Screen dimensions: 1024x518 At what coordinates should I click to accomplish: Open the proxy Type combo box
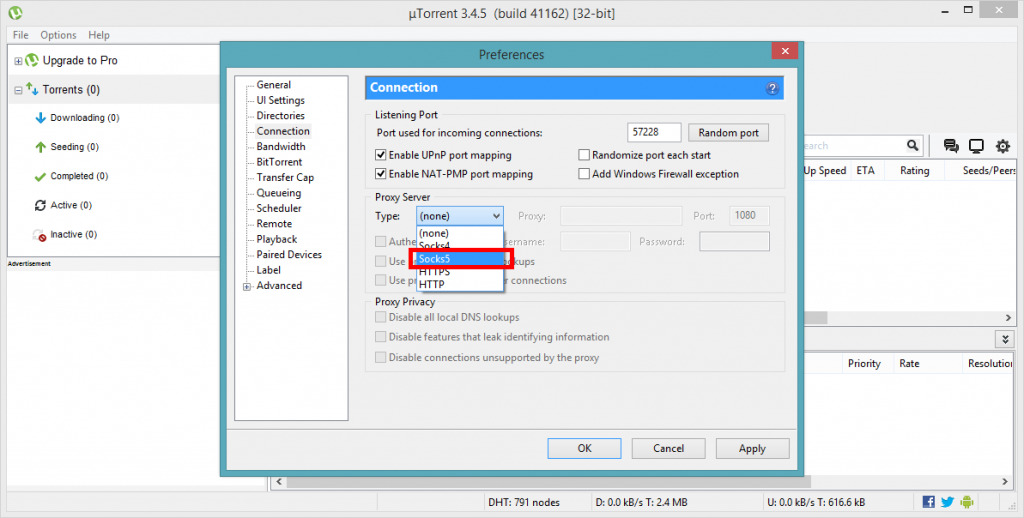[460, 216]
